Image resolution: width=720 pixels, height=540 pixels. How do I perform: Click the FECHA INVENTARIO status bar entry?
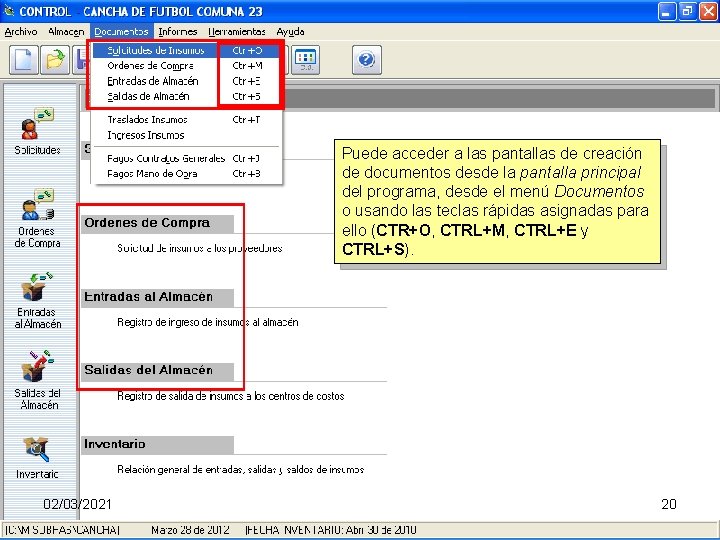click(331, 530)
